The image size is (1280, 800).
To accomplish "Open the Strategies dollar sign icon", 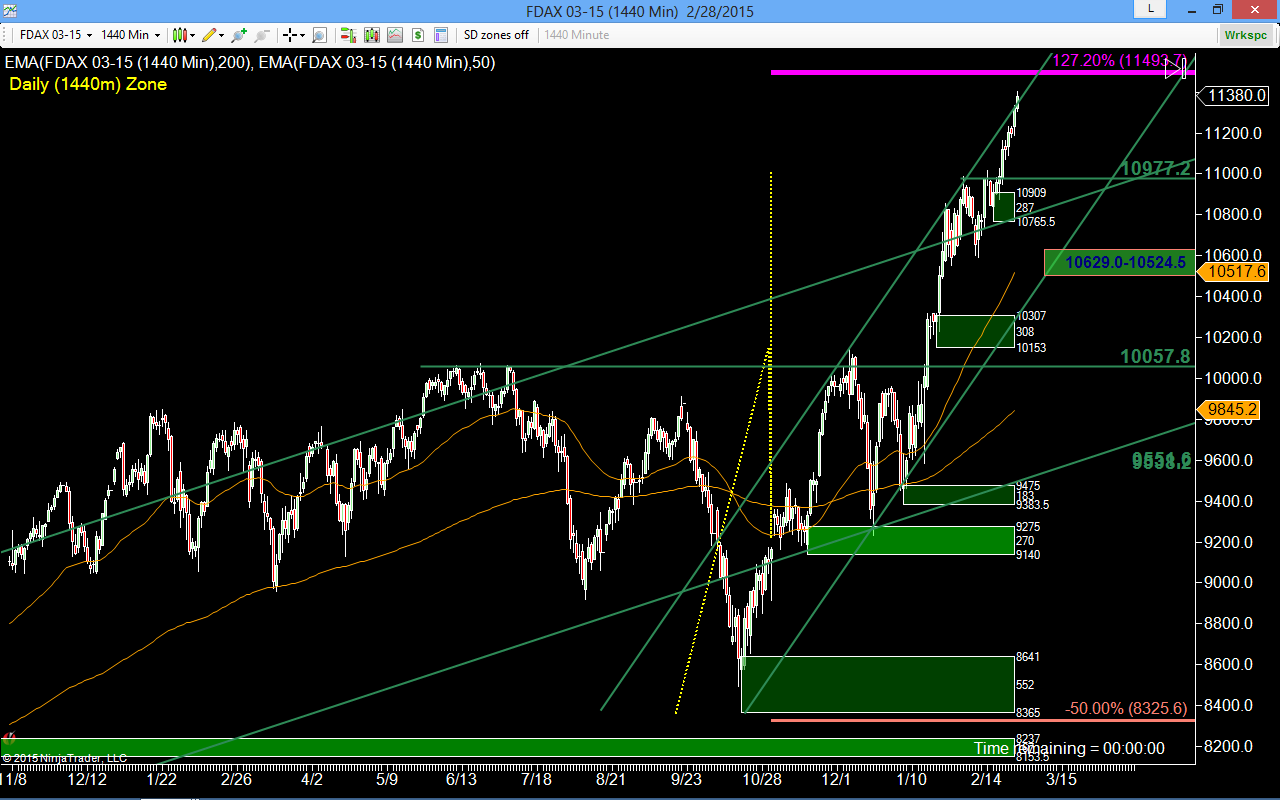I will click(418, 35).
